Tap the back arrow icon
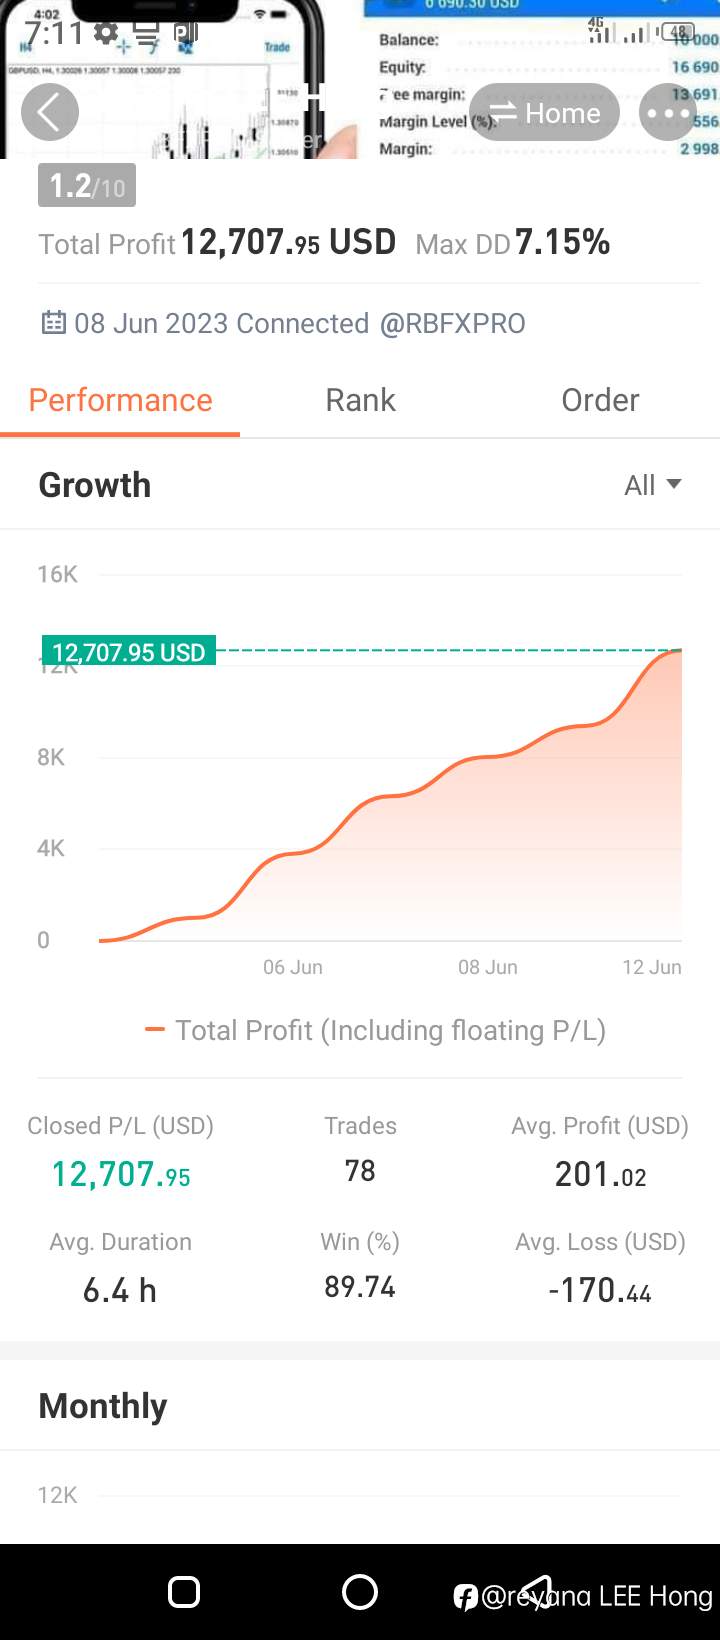Image resolution: width=720 pixels, height=1640 pixels. tap(50, 111)
